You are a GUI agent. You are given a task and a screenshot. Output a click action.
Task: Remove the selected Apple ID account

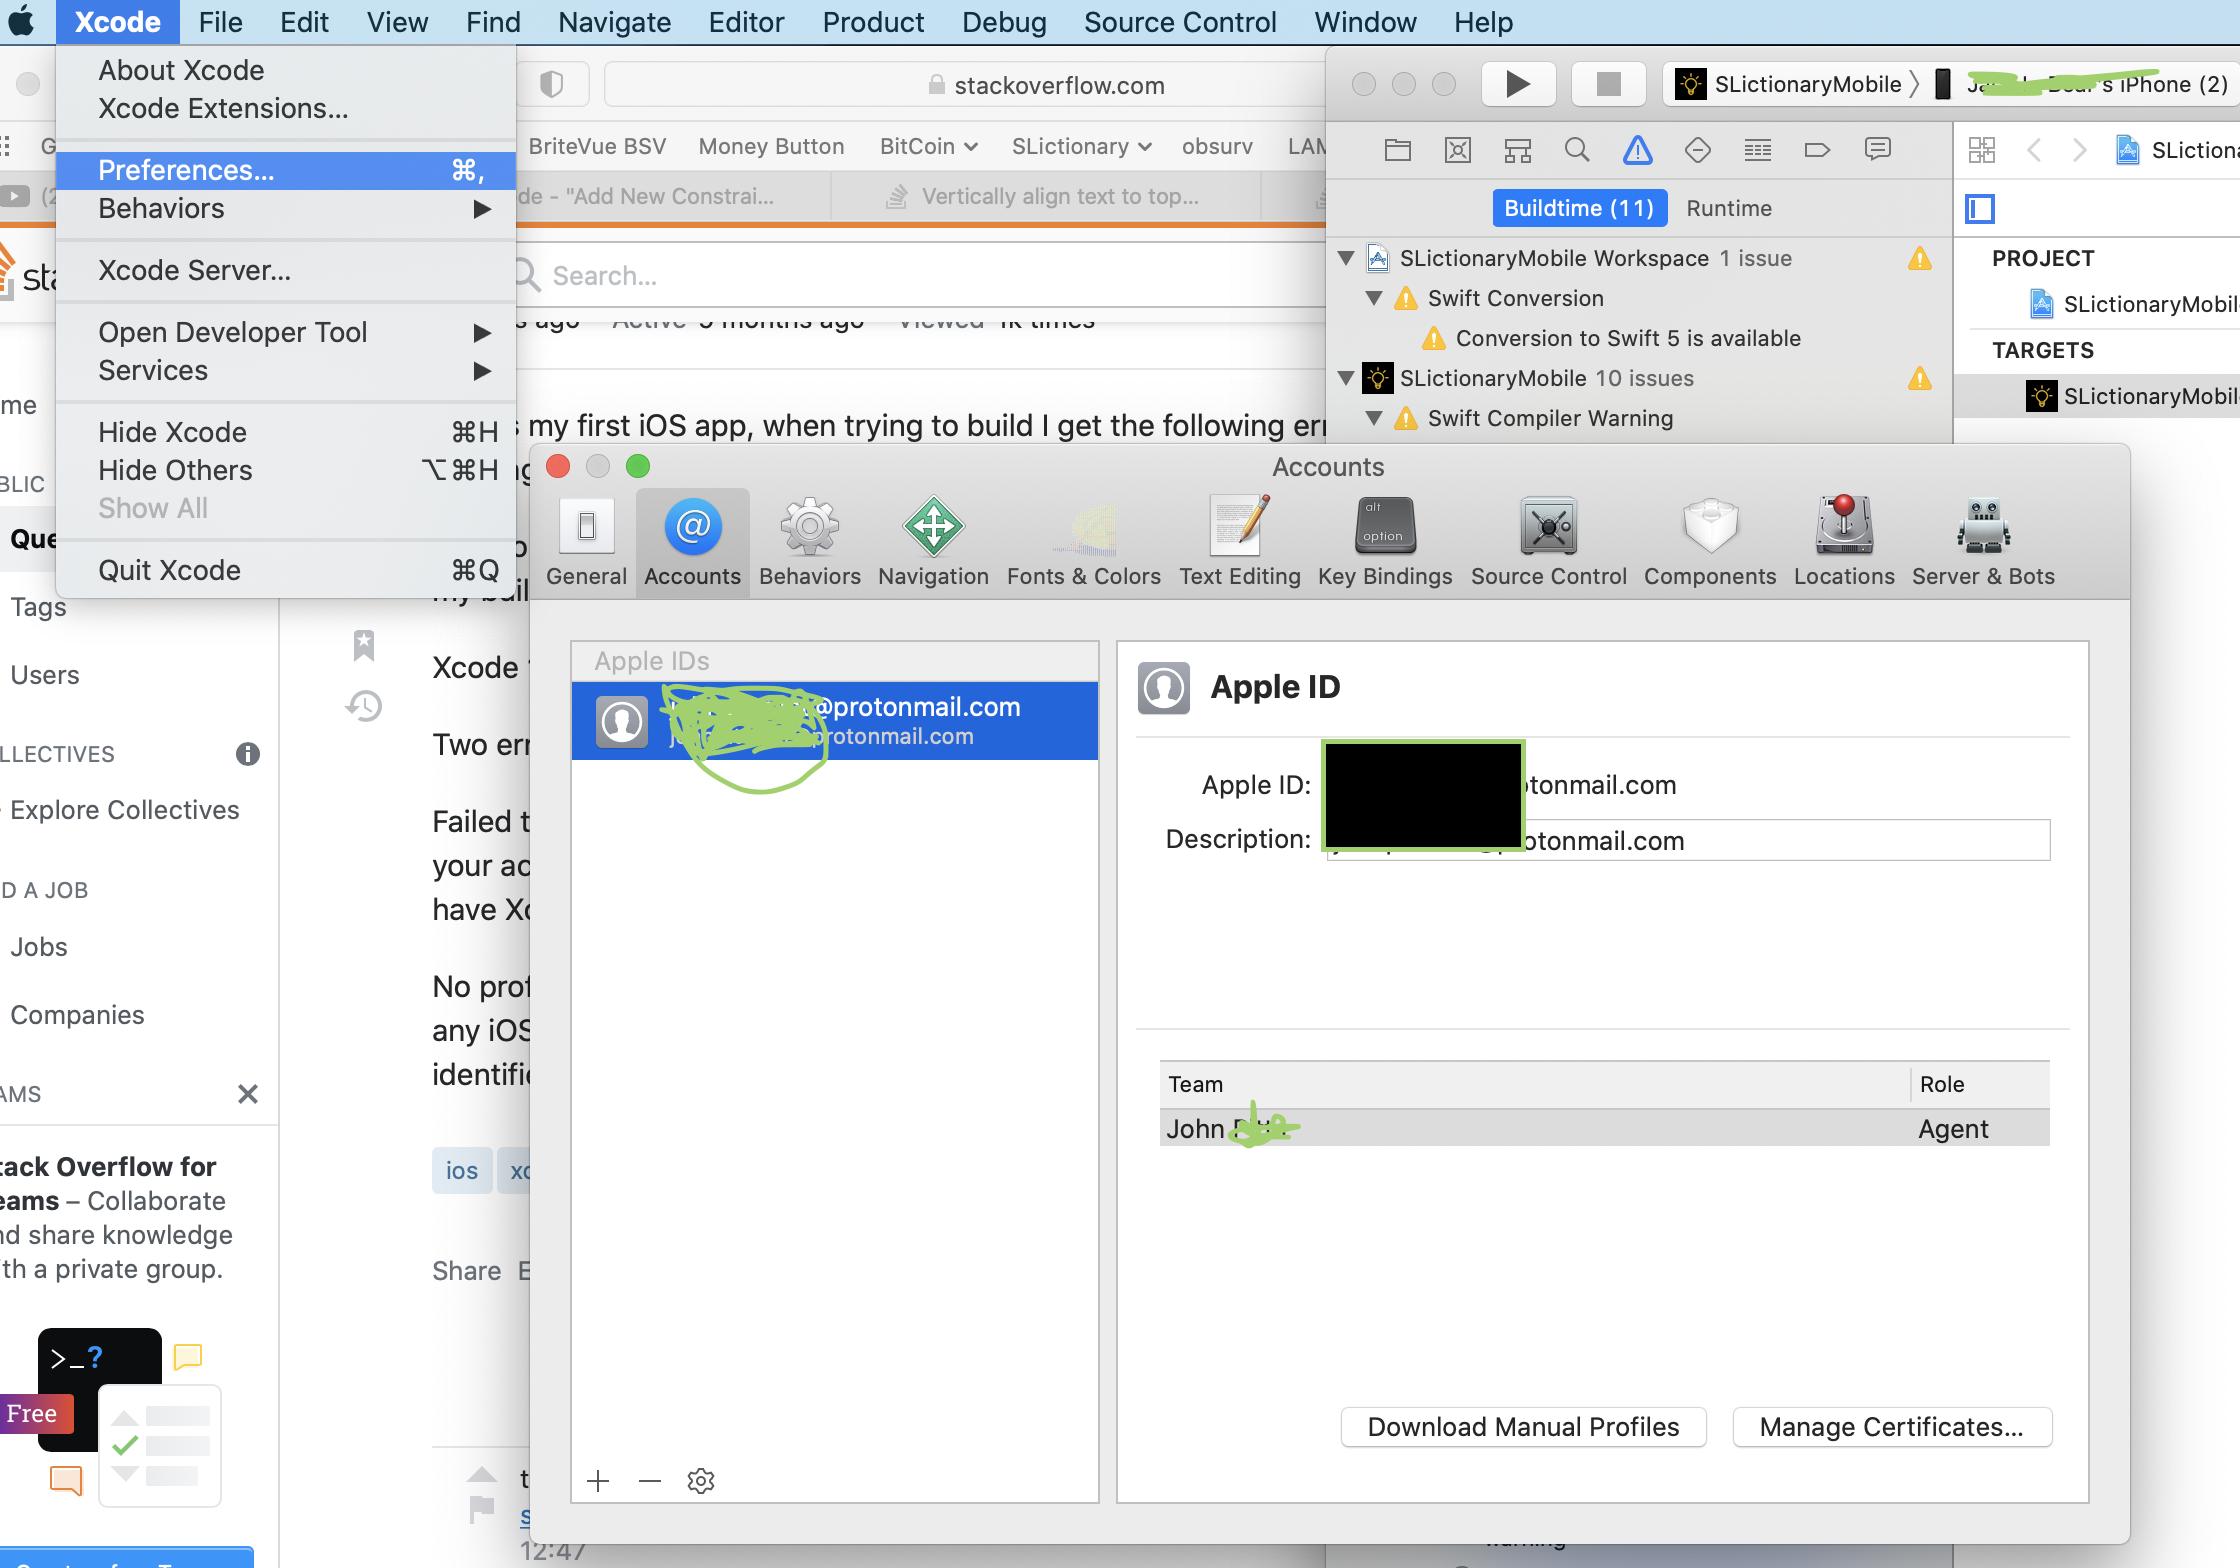[650, 1481]
